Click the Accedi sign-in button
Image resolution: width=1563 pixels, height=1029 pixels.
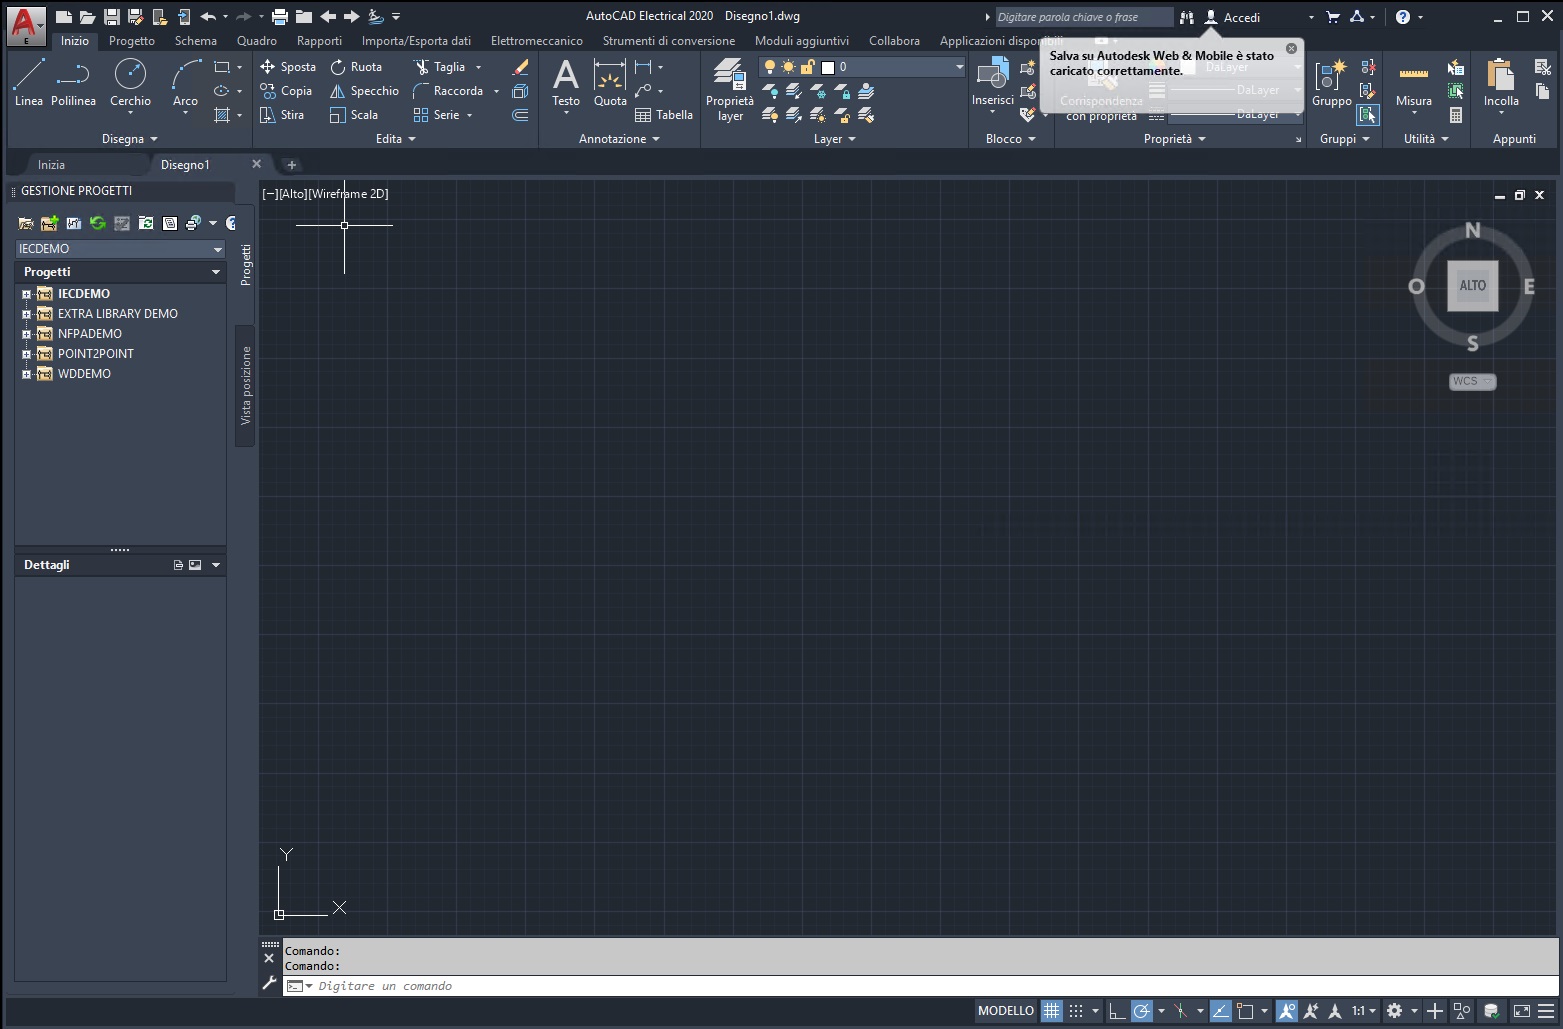(1241, 17)
